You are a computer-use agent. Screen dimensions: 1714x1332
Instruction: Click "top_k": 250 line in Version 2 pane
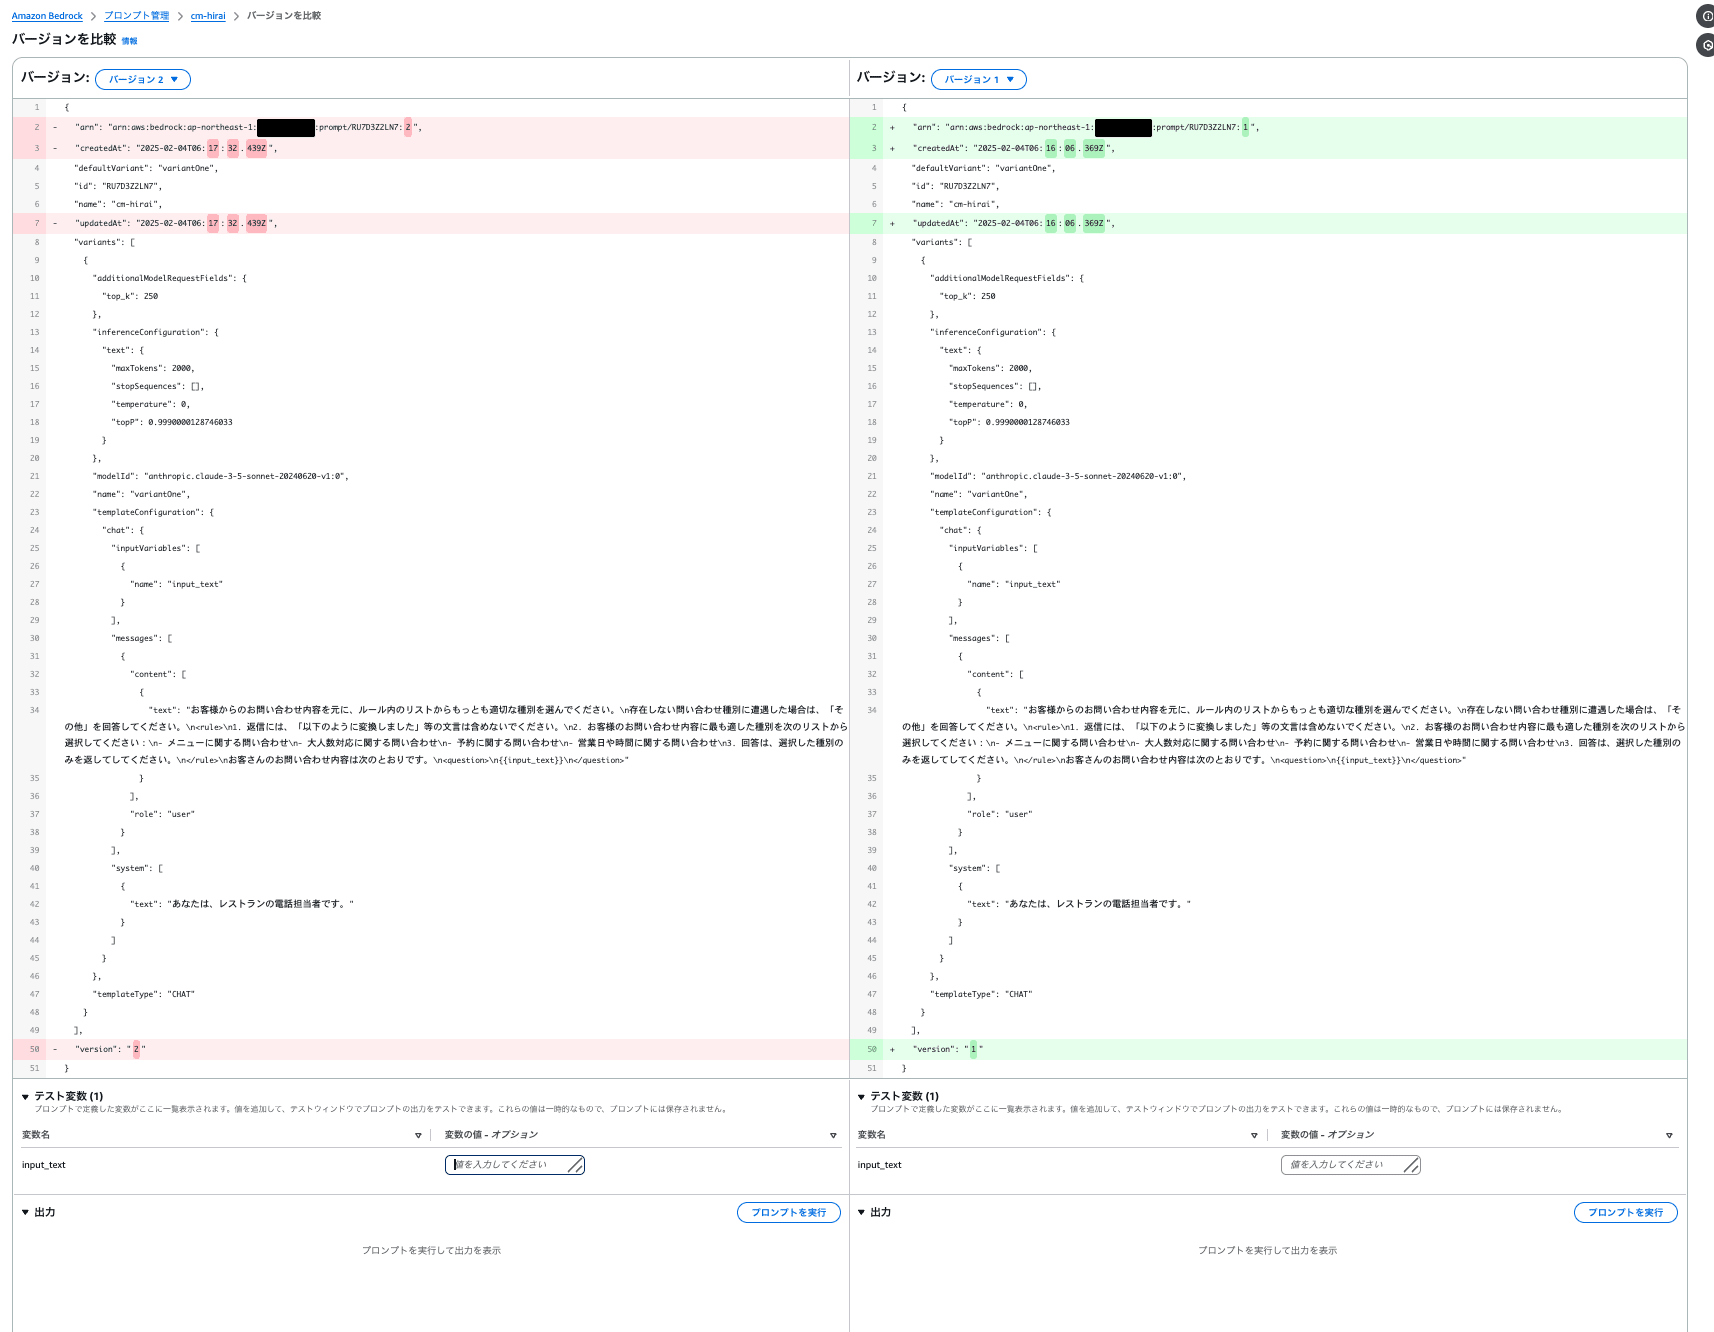click(130, 296)
